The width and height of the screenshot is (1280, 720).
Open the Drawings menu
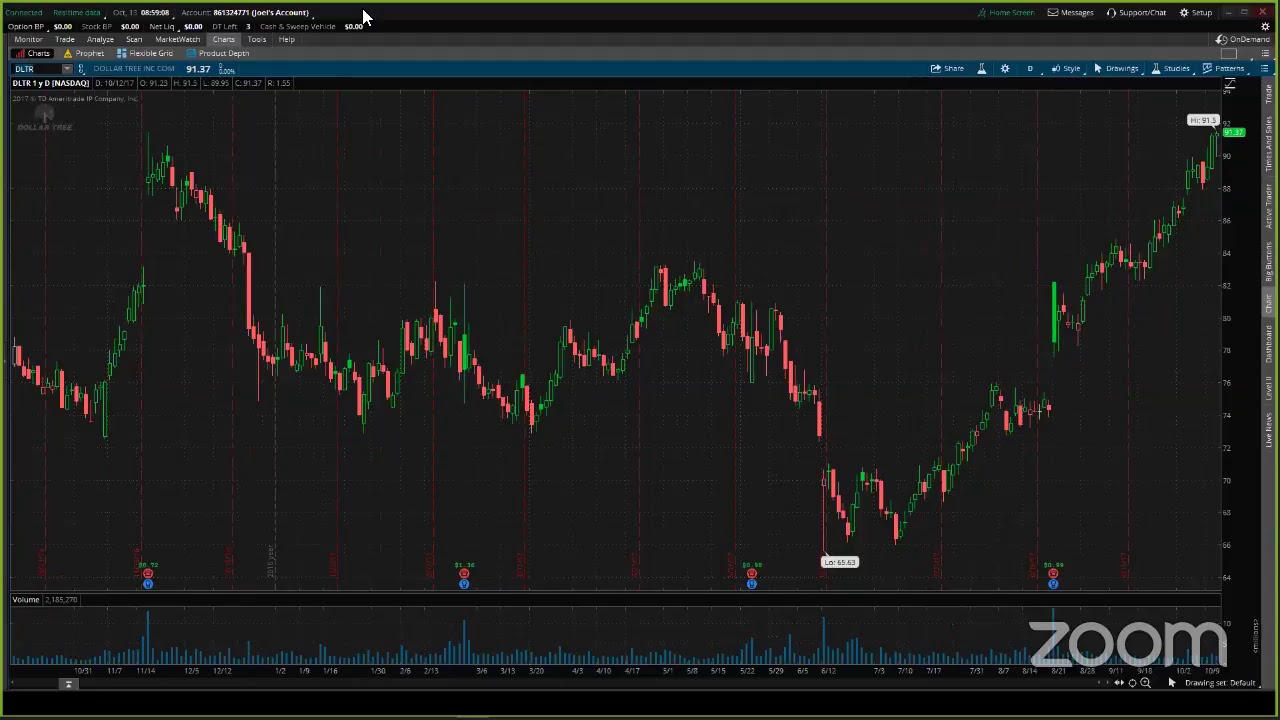(x=1116, y=68)
